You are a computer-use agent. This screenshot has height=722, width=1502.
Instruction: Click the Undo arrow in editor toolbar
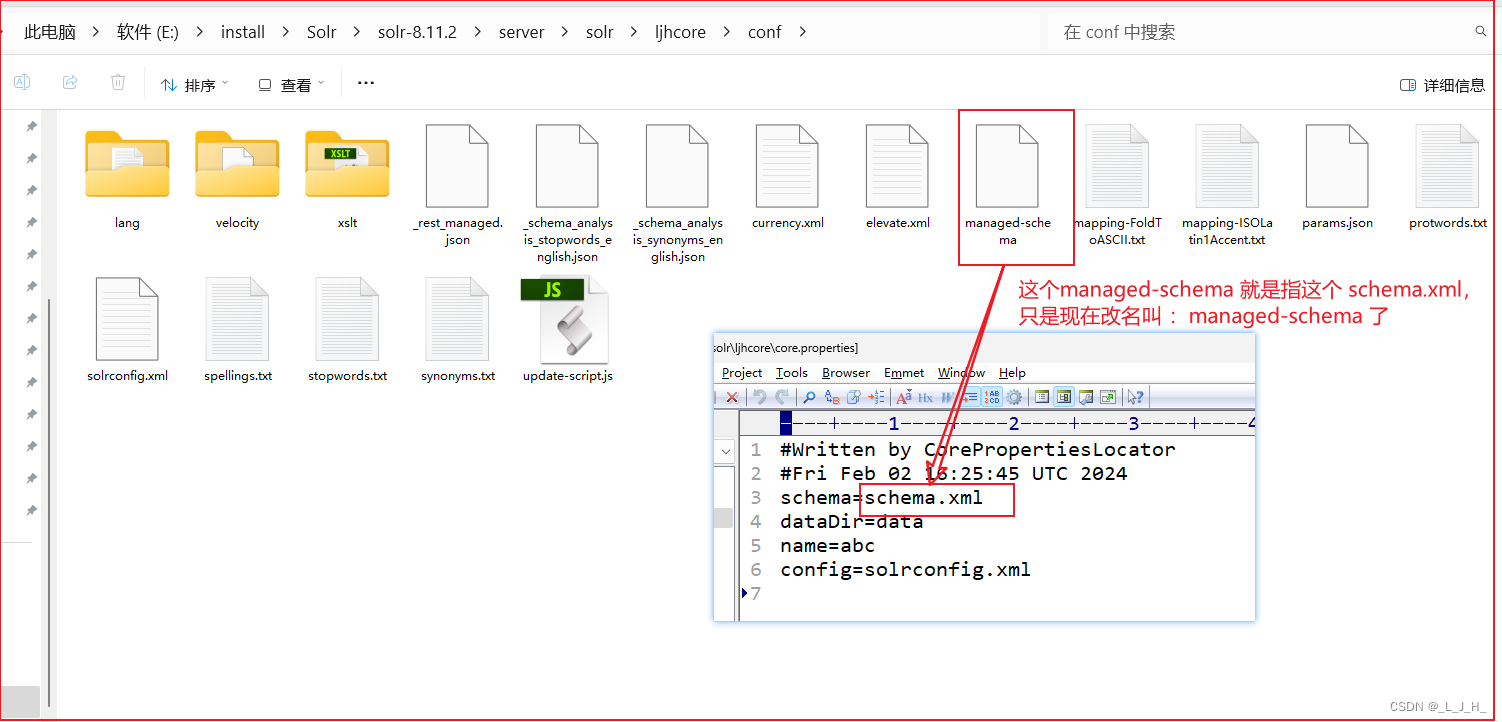[x=759, y=397]
